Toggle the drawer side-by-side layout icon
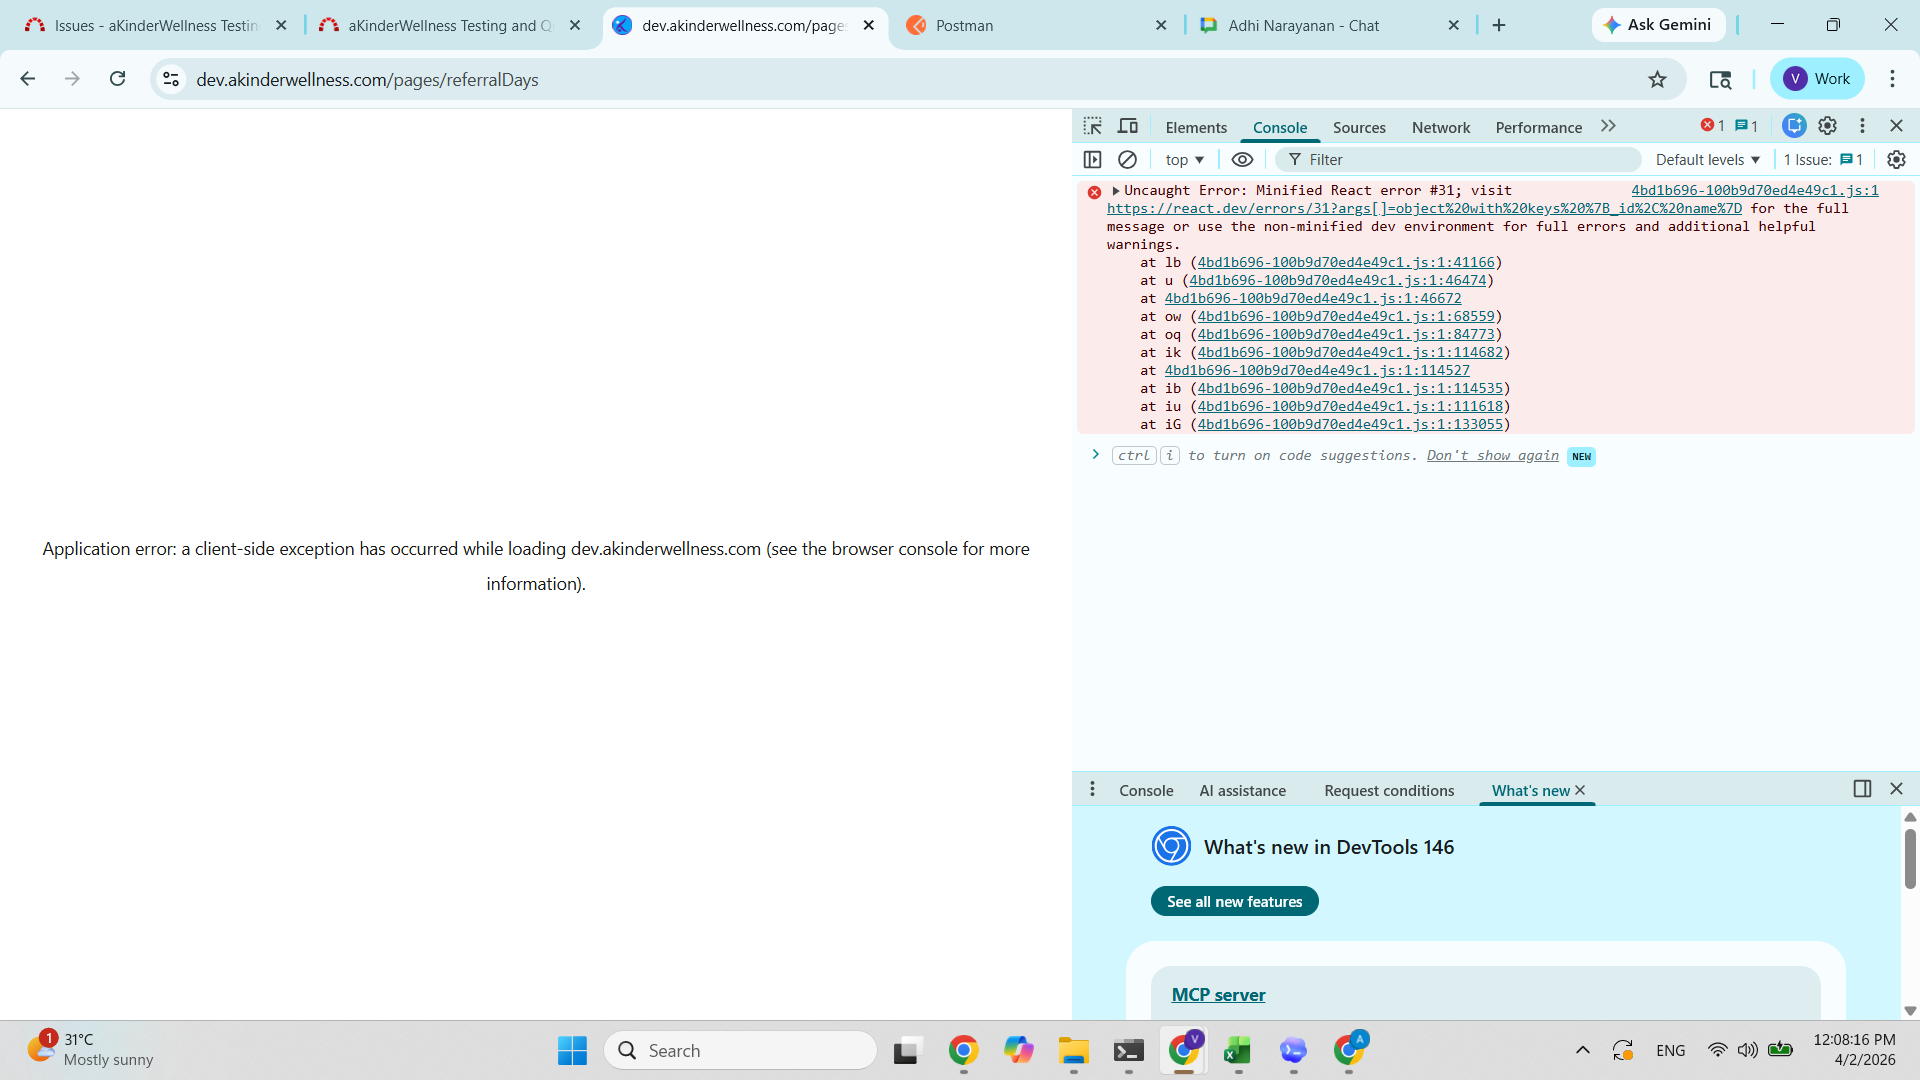1920x1080 pixels. (x=1862, y=789)
